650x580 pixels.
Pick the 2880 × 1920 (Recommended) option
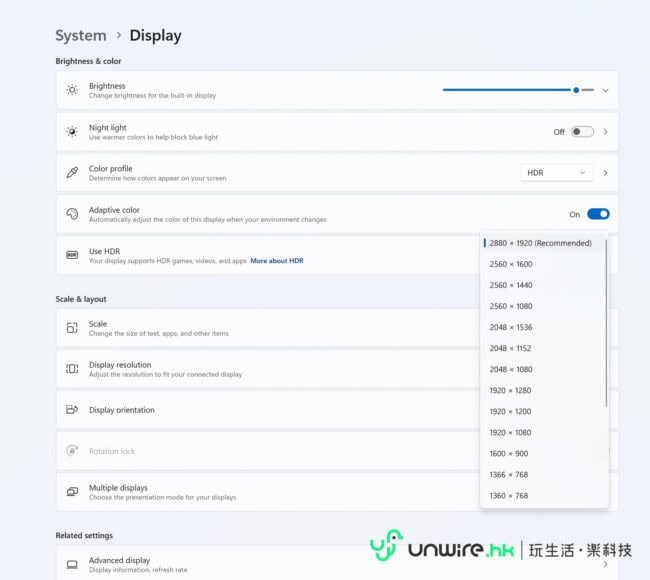point(540,243)
